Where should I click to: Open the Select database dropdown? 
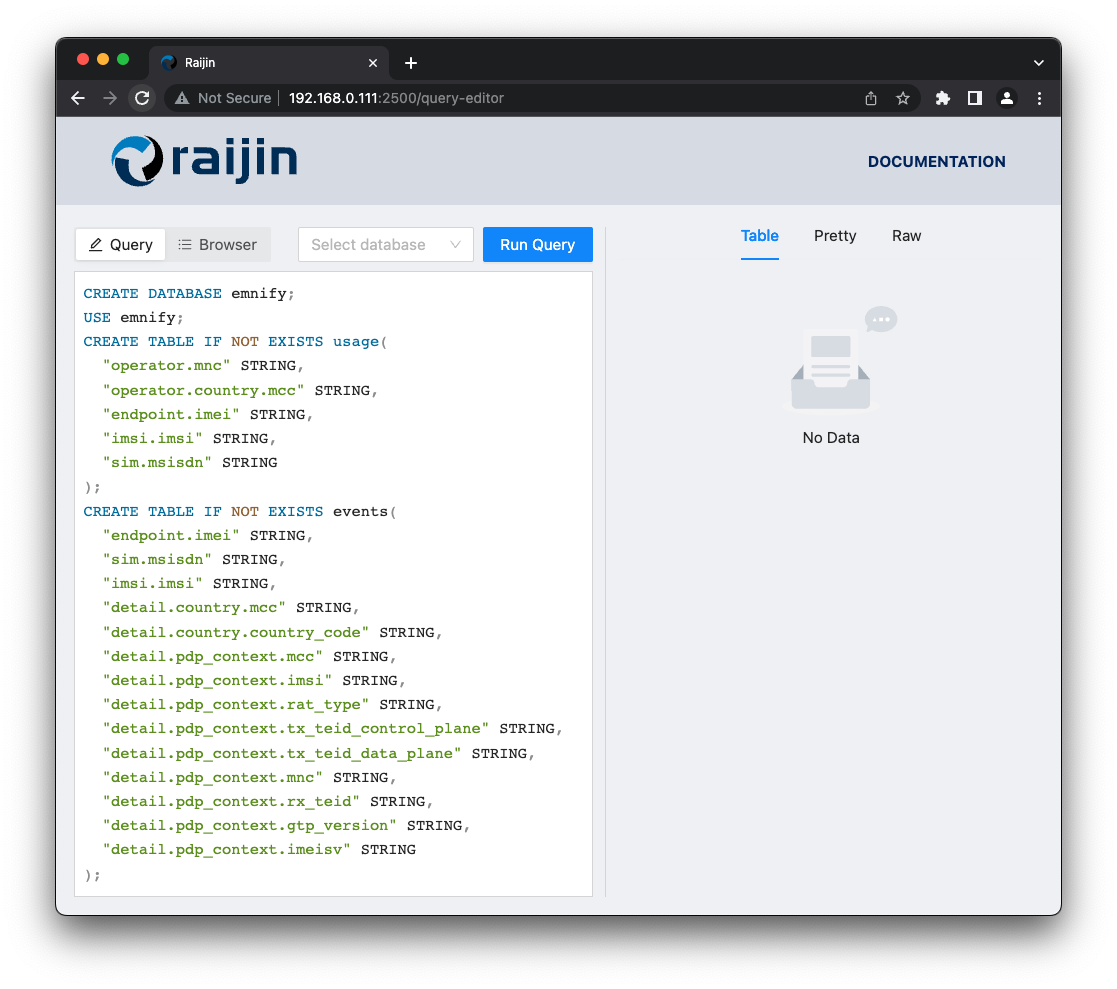click(x=385, y=244)
